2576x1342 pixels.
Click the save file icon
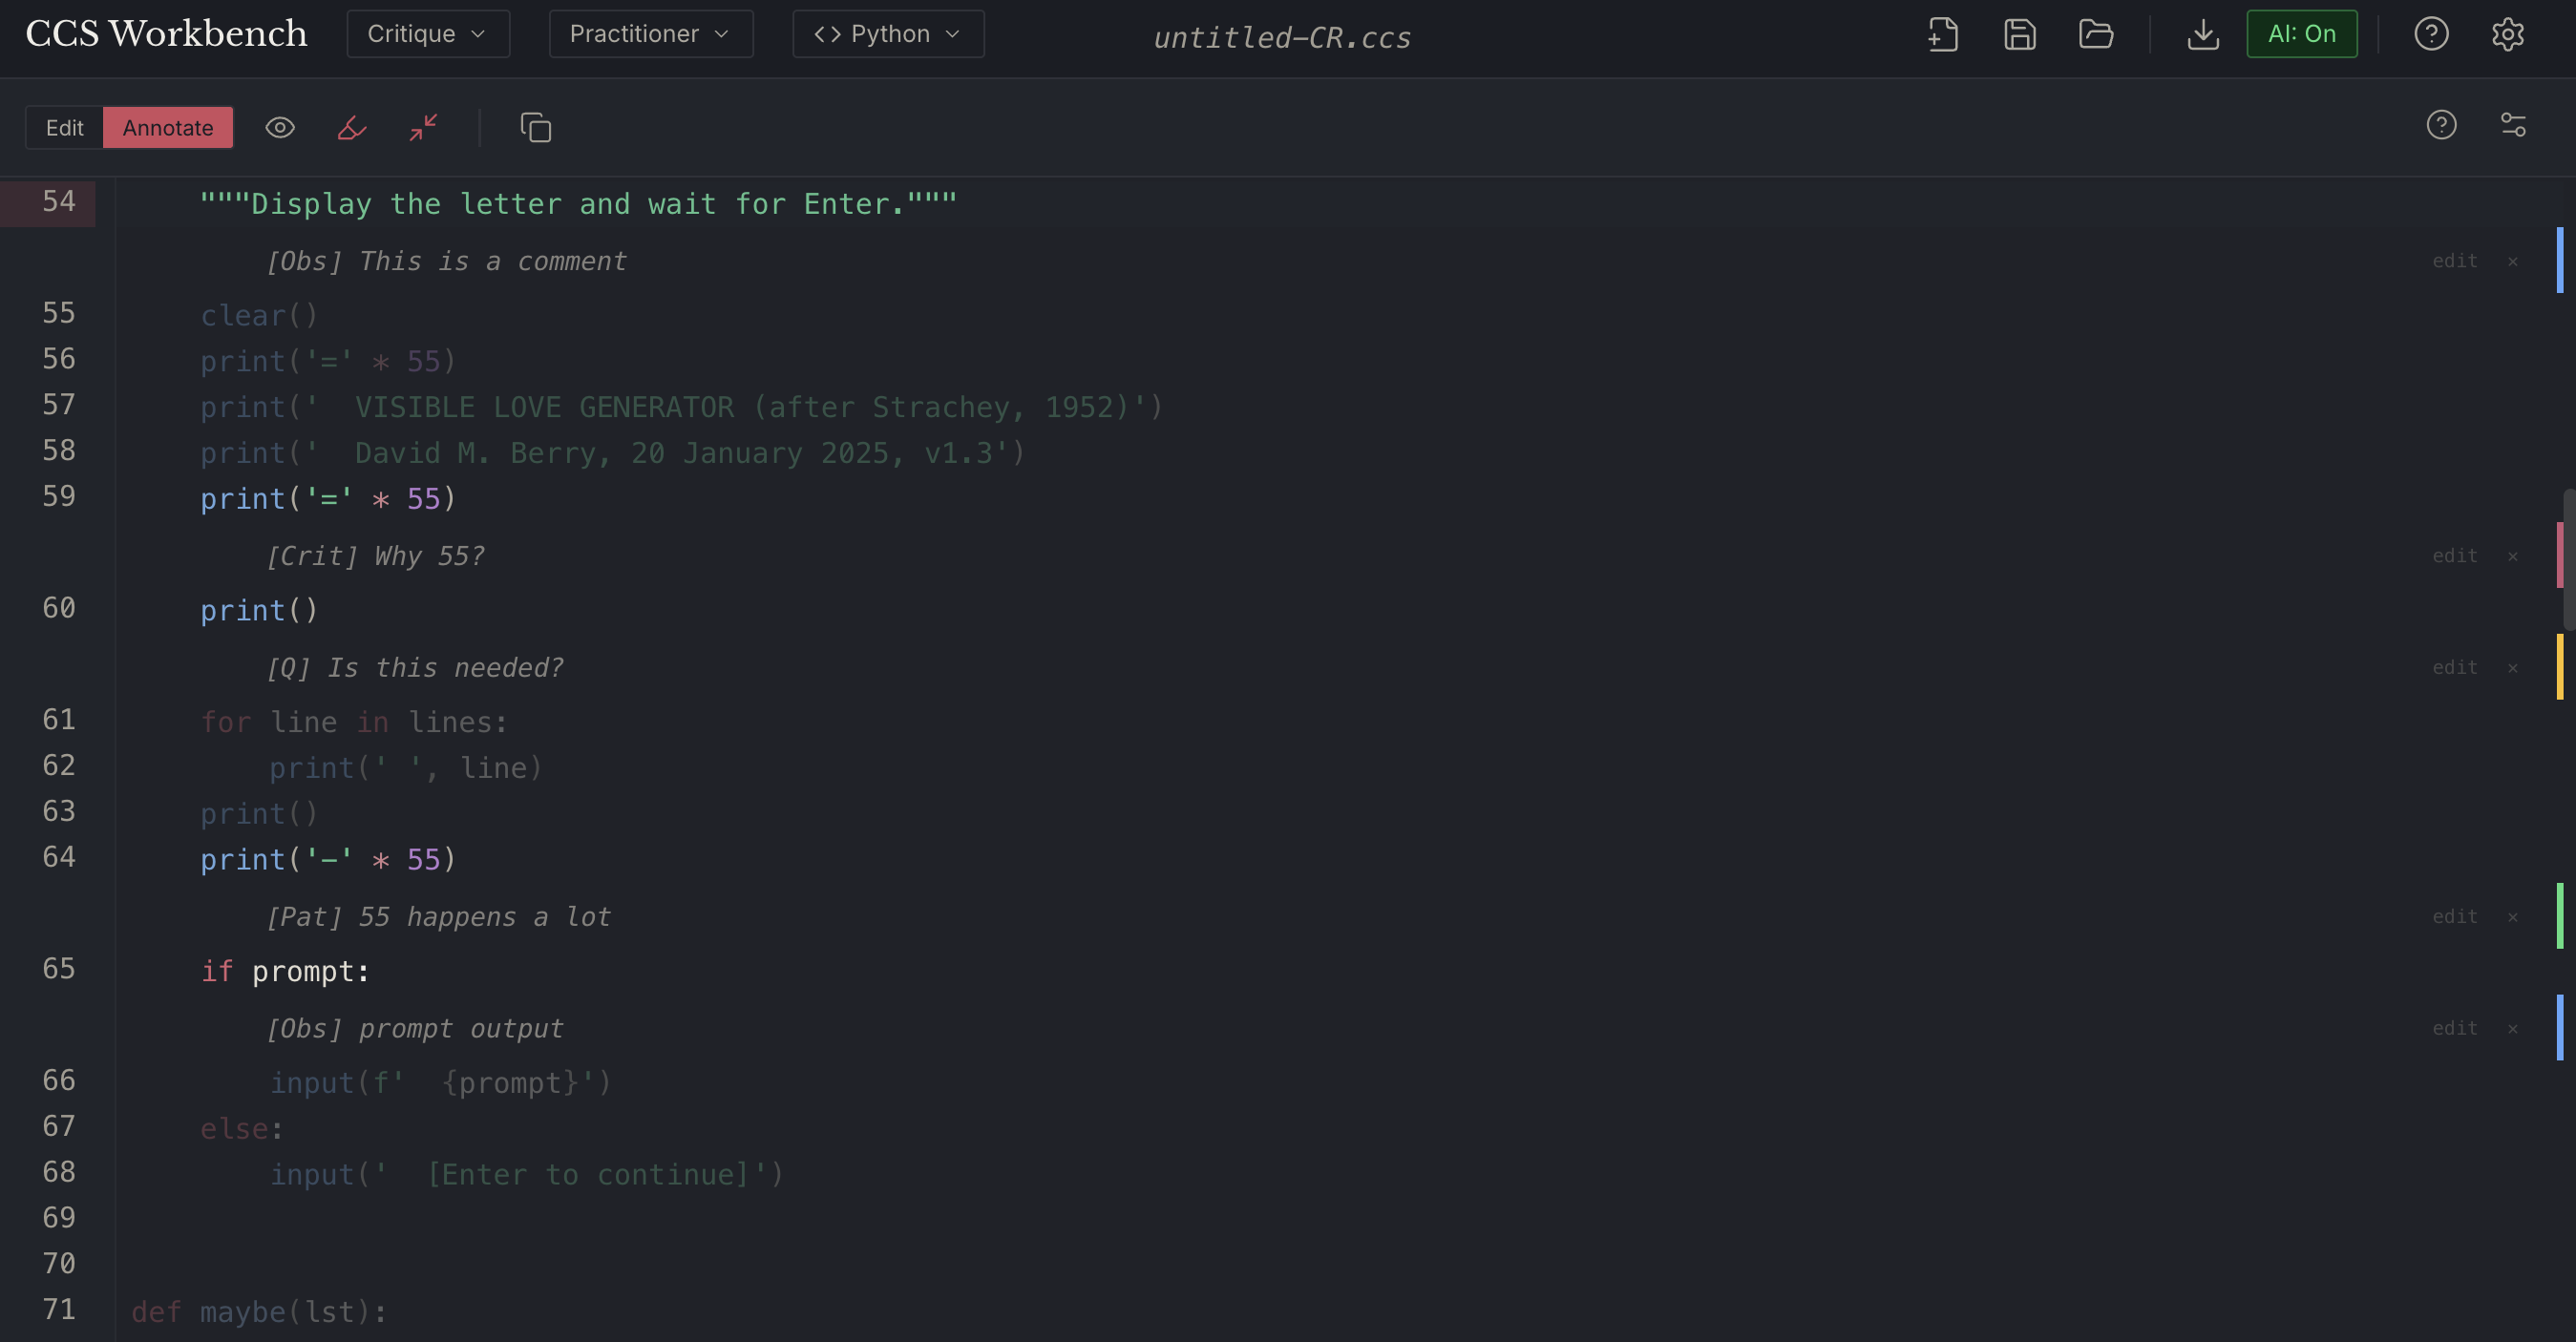click(2019, 35)
